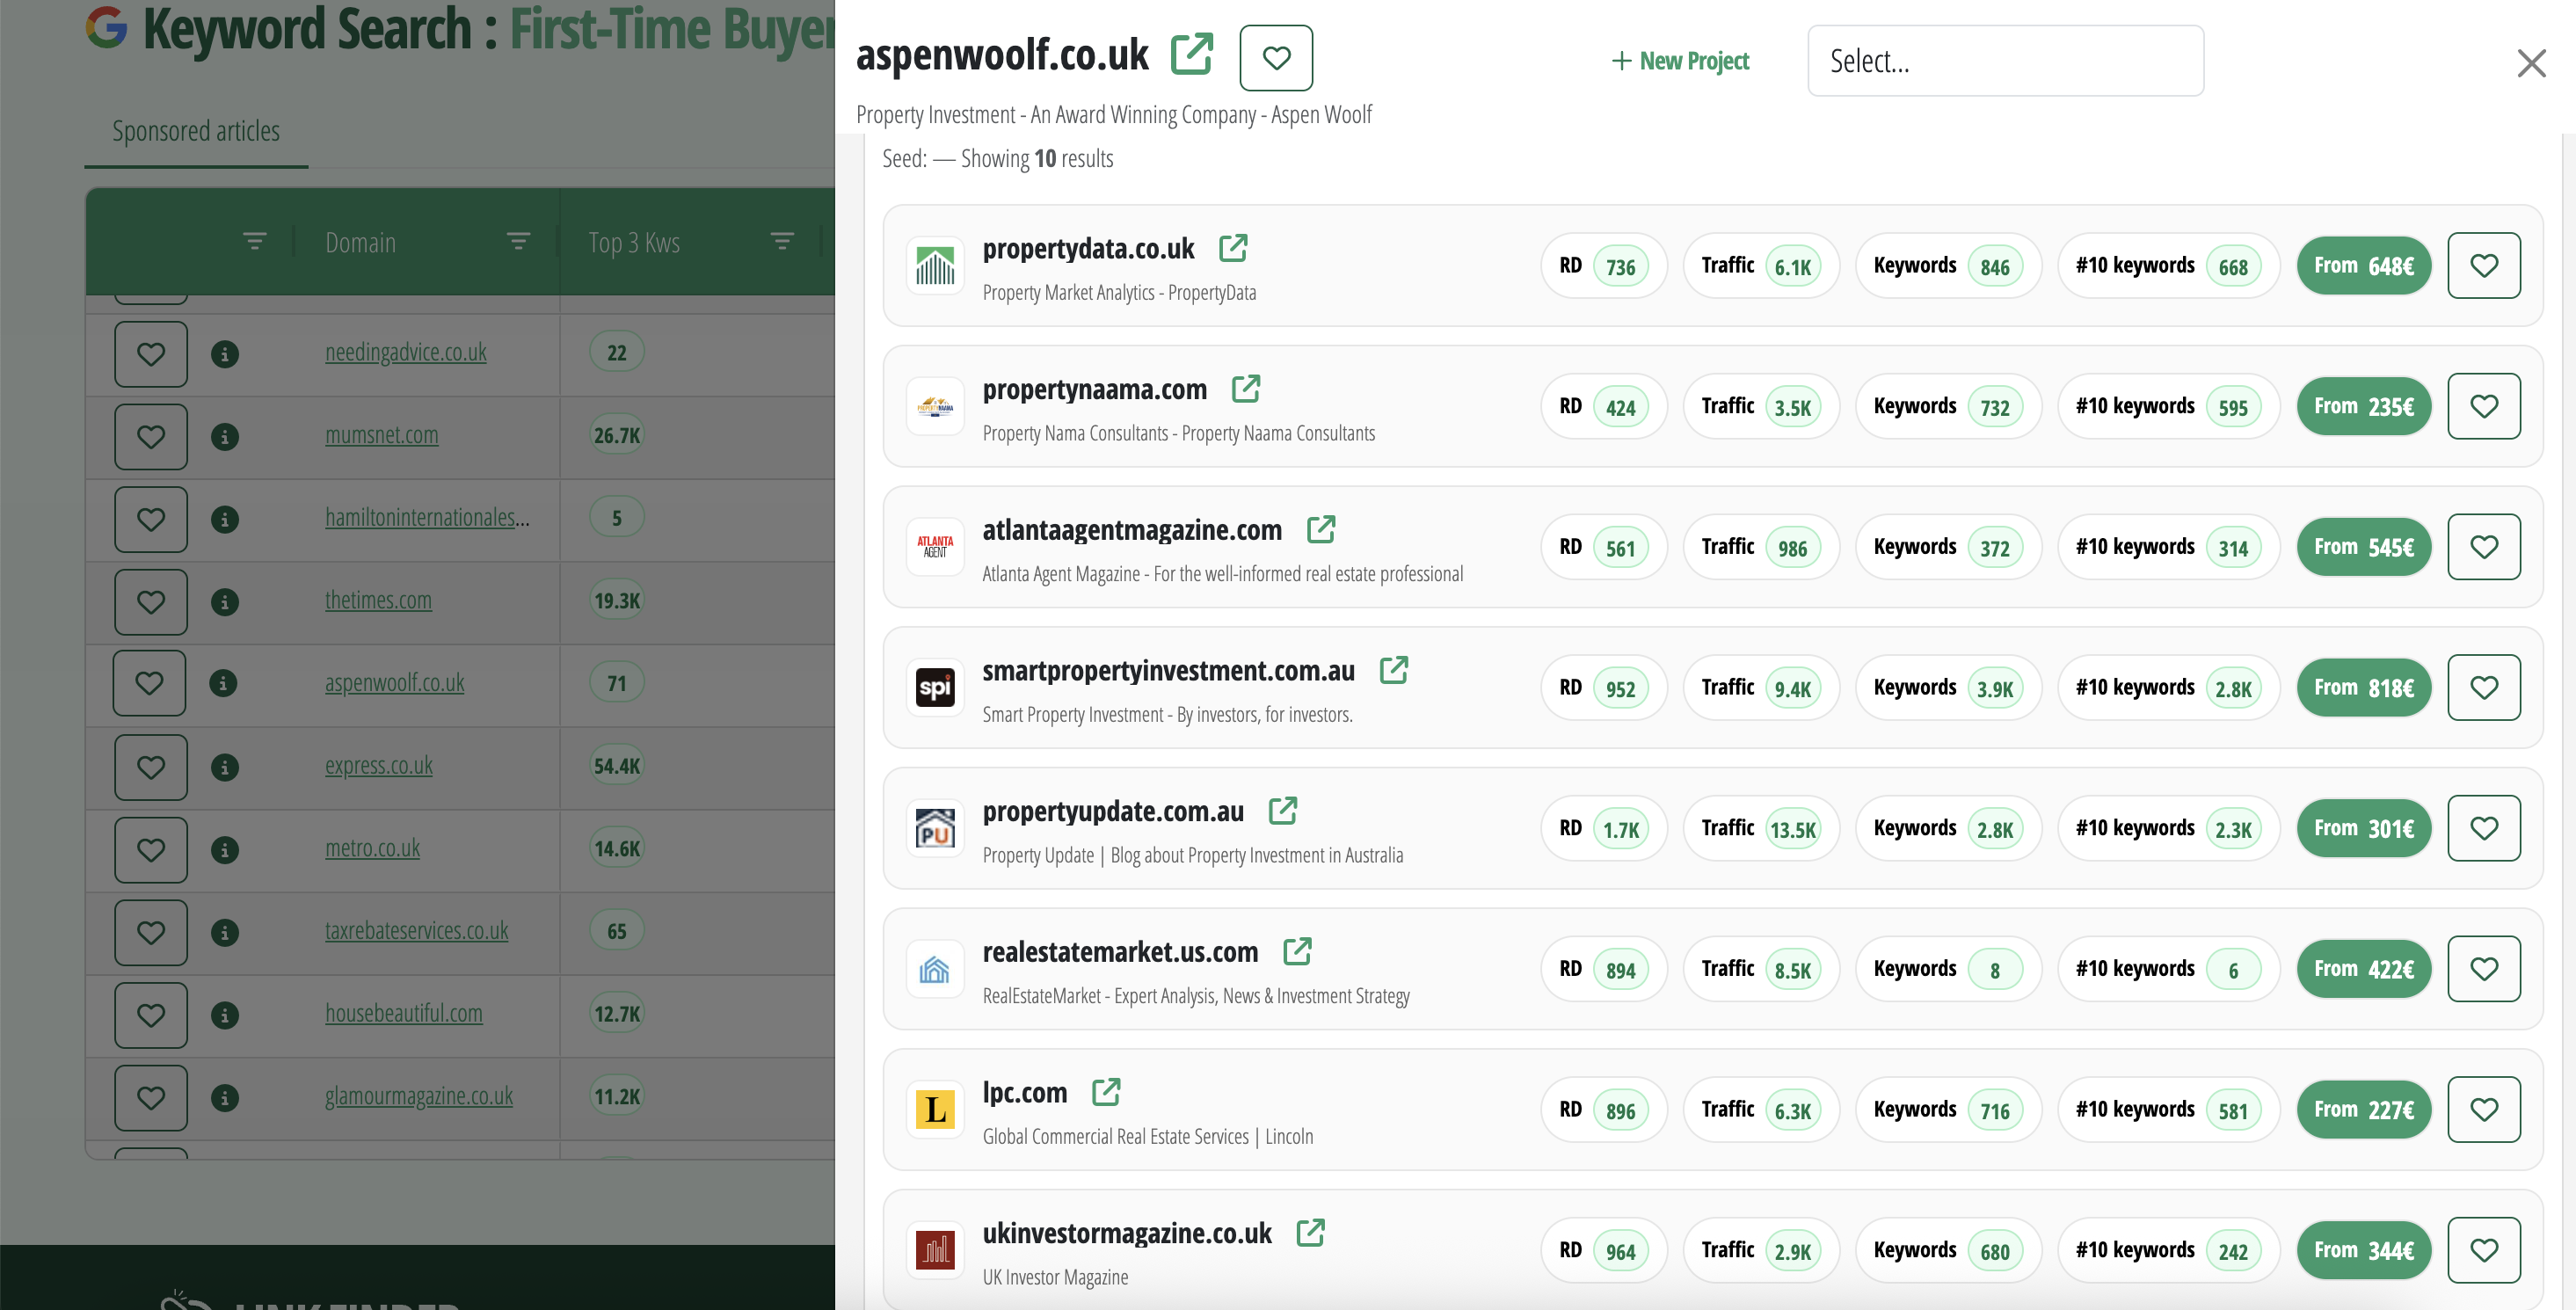The width and height of the screenshot is (2576, 1310).
Task: Open the taxrebateservices.co.uk domain link
Action: pyautogui.click(x=416, y=931)
